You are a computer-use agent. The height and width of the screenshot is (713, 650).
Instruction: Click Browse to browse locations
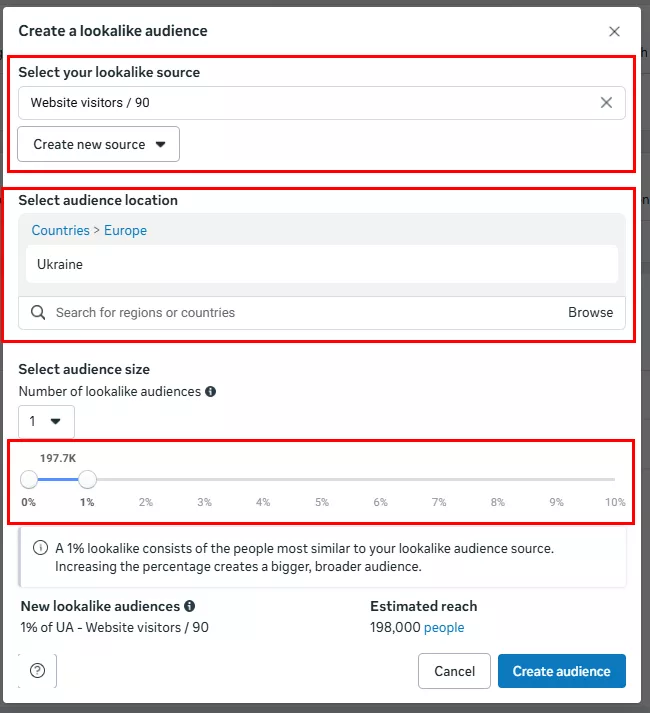590,312
